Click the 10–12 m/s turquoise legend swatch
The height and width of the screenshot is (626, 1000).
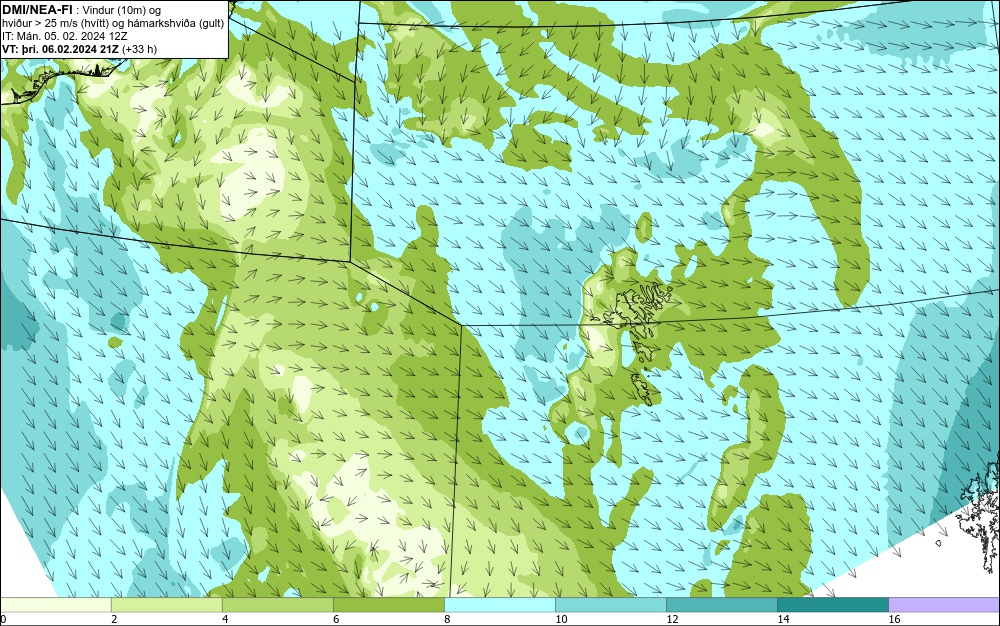[x=610, y=604]
